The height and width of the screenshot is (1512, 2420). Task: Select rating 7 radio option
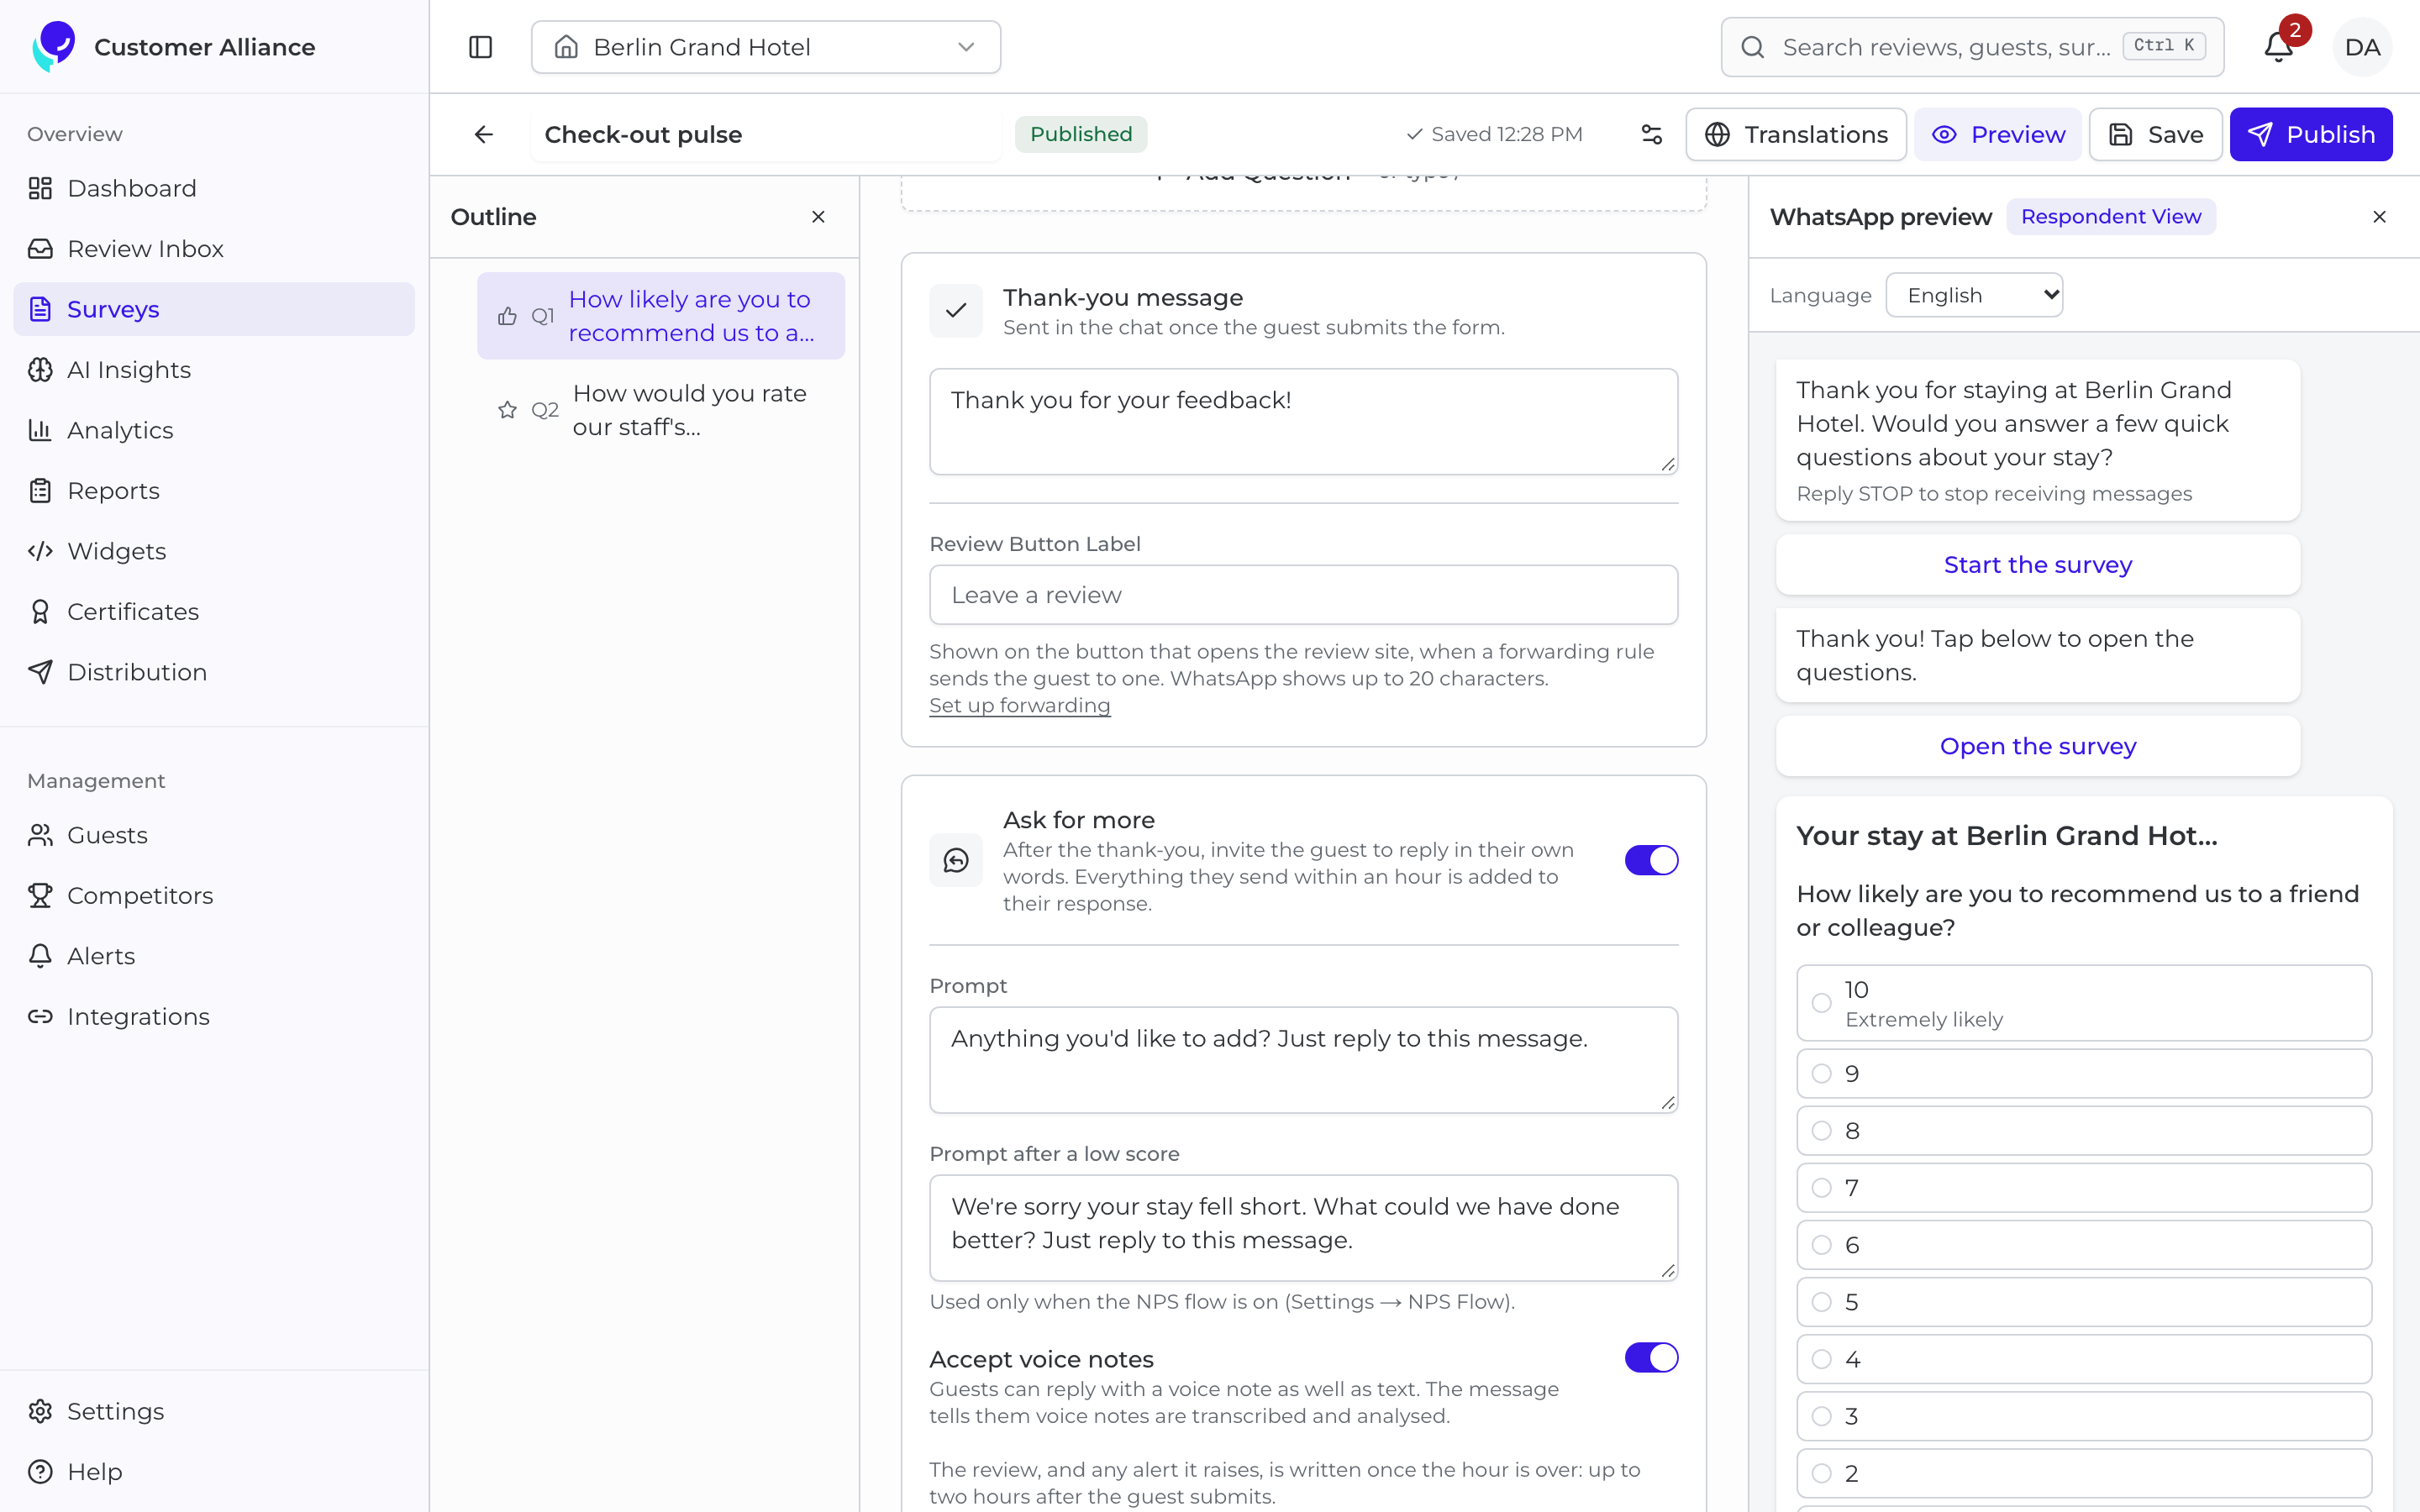(2084, 1188)
